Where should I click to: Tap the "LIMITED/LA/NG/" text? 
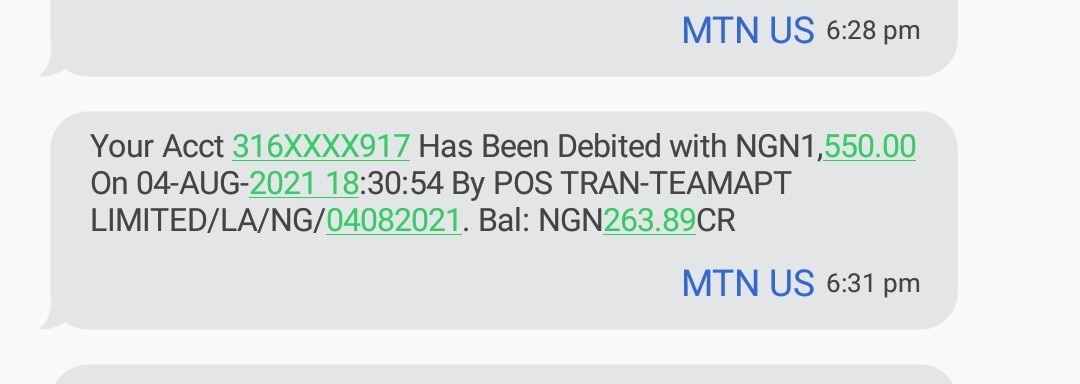[207, 221]
